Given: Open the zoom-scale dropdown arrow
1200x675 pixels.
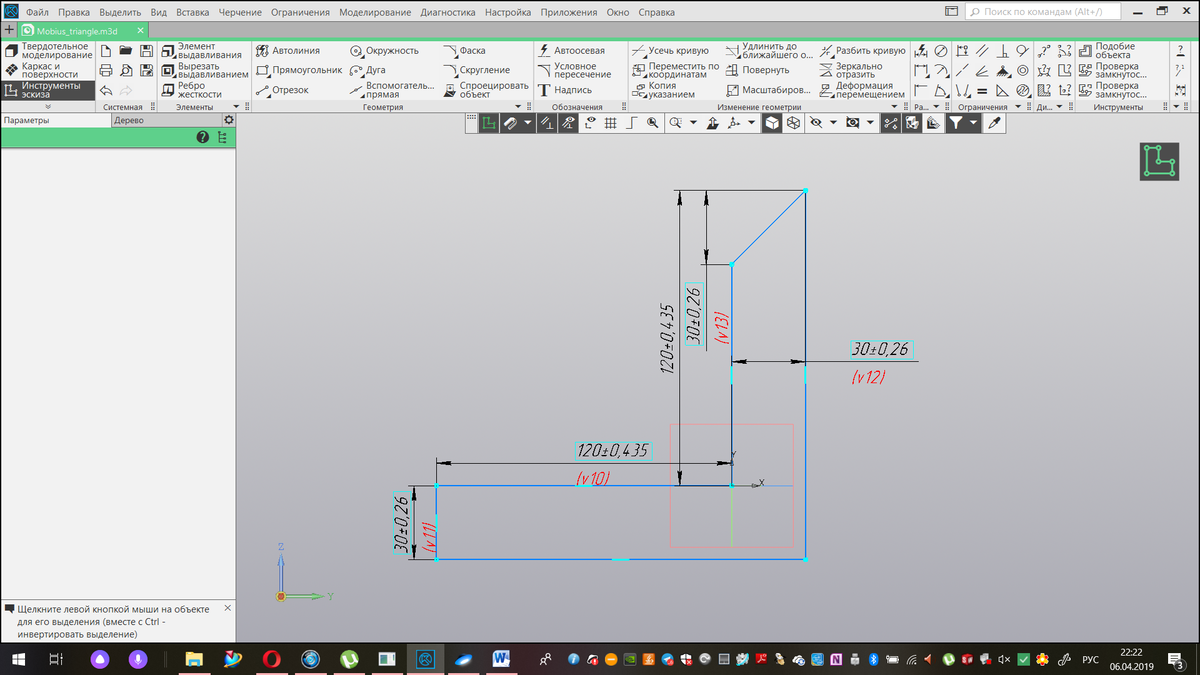Looking at the screenshot, I should coord(693,123).
